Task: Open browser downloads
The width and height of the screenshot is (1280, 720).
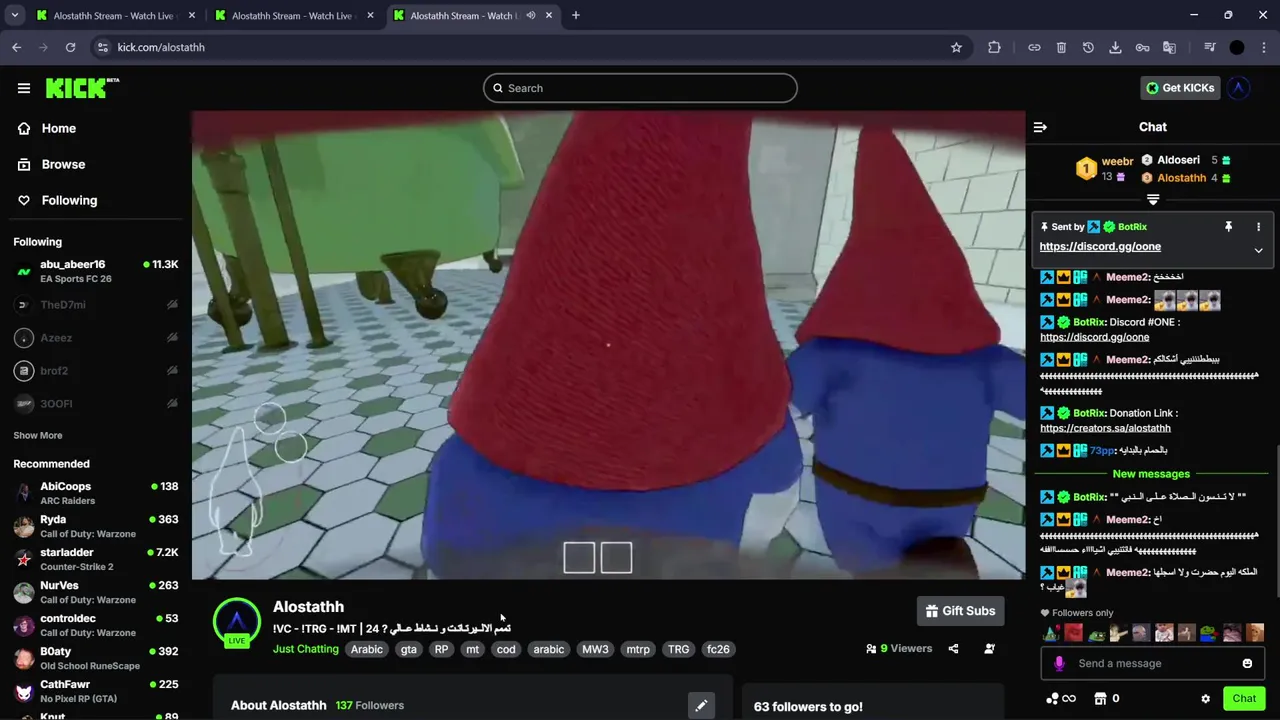Action: [x=1115, y=47]
